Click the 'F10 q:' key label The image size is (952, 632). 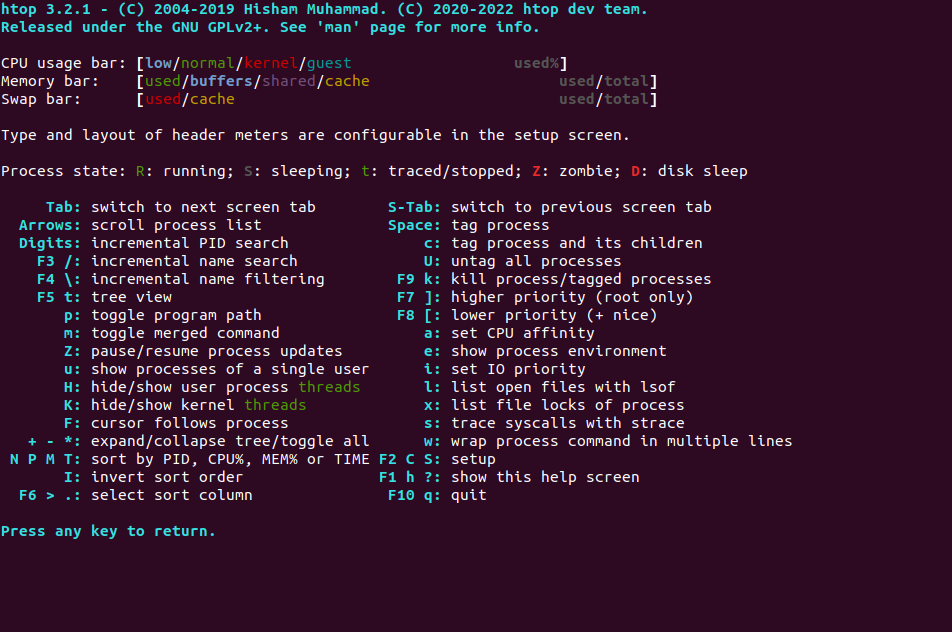(415, 495)
